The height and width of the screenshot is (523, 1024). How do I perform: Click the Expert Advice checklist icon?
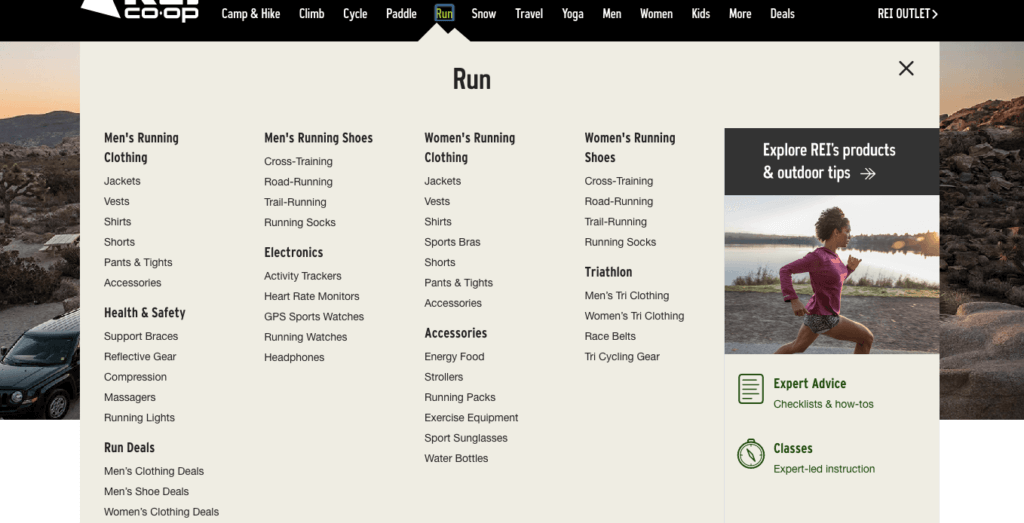(750, 389)
